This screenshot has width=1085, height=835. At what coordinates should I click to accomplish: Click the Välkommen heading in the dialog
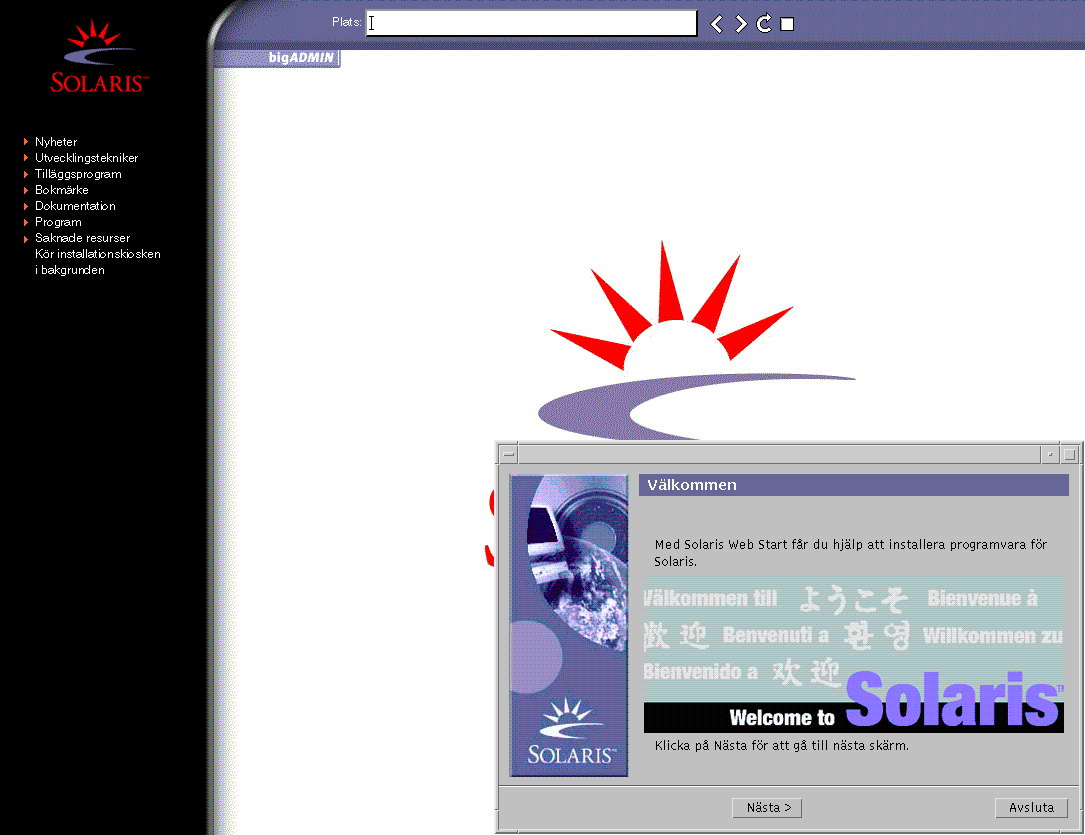pyautogui.click(x=692, y=485)
